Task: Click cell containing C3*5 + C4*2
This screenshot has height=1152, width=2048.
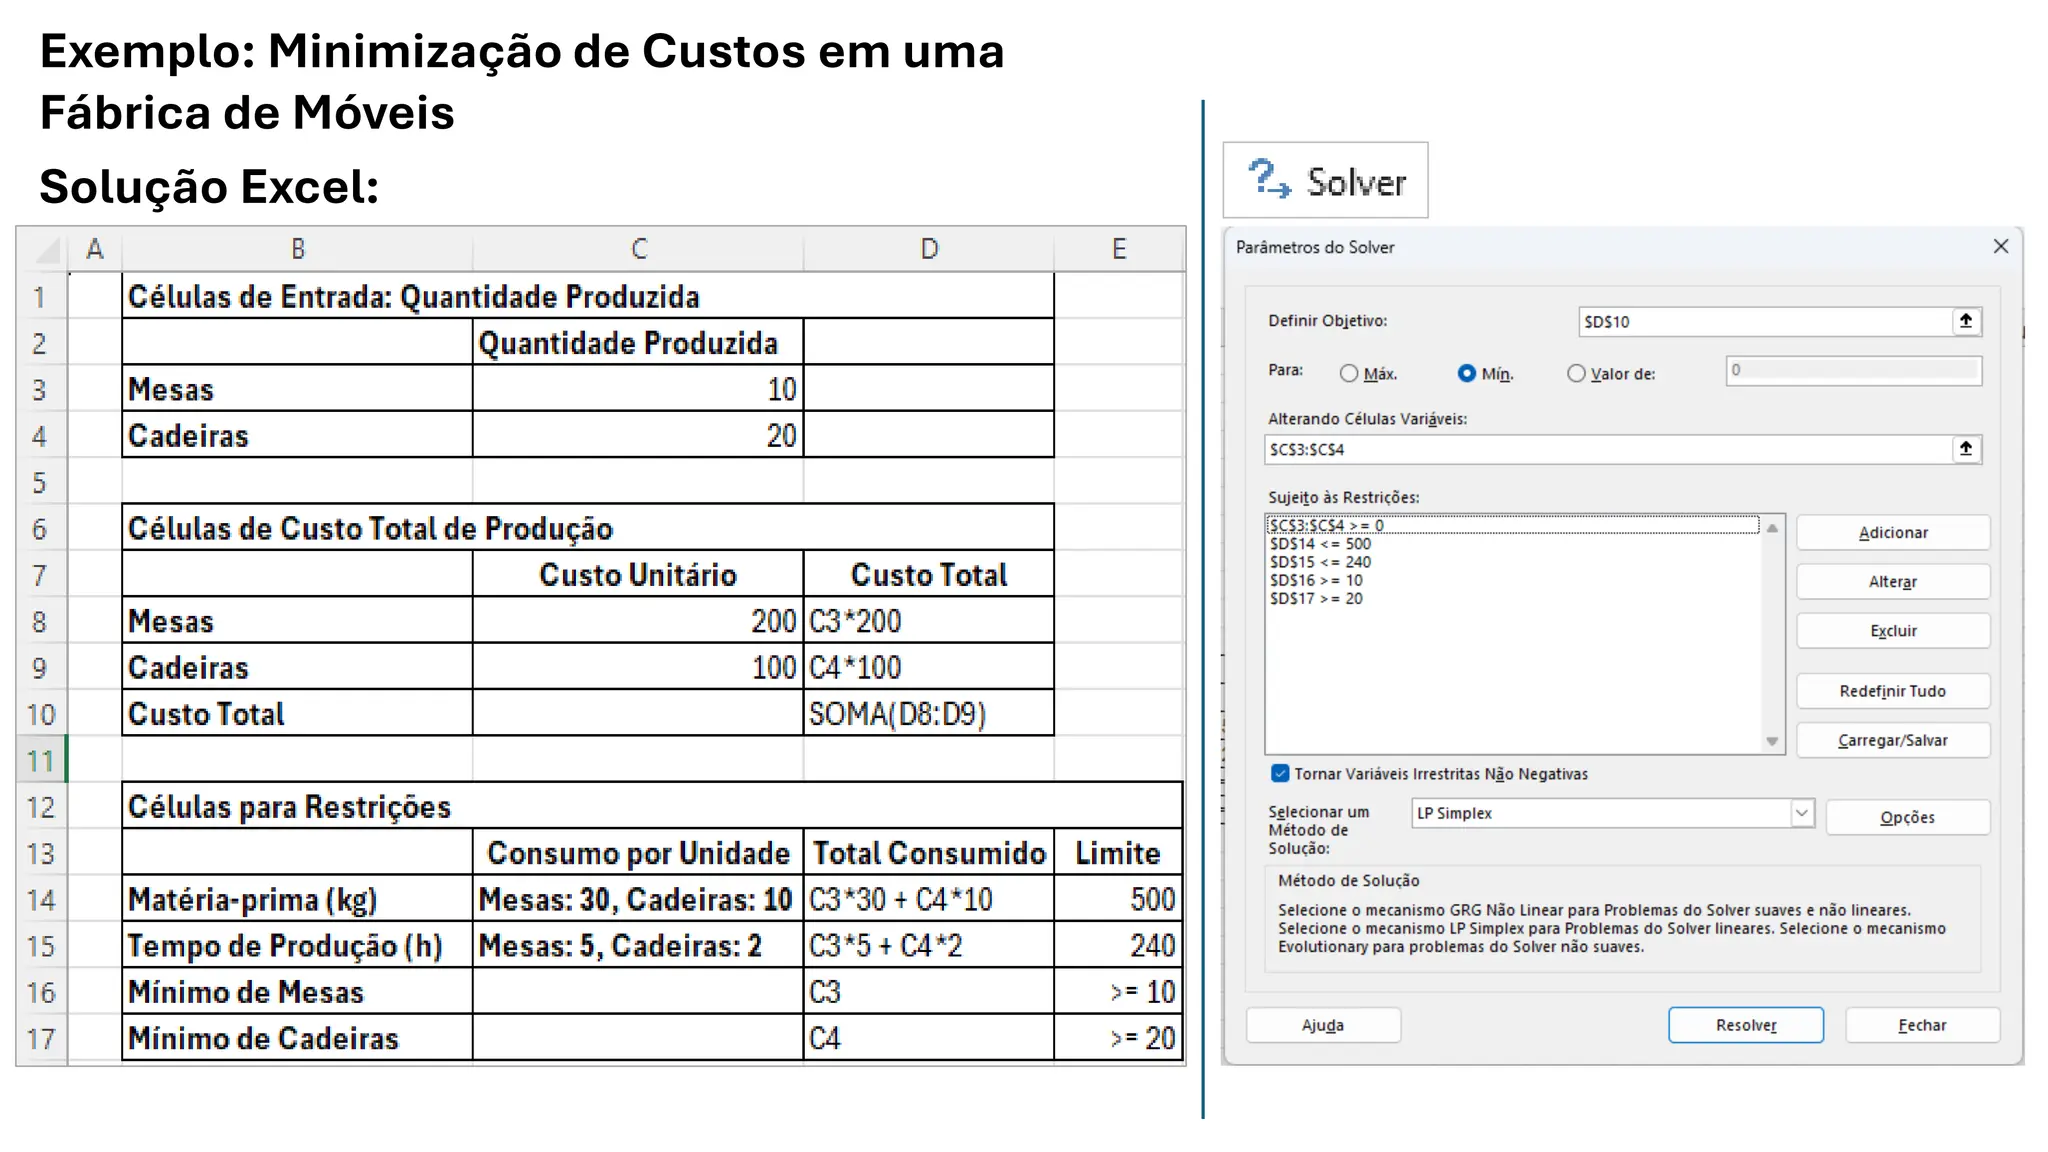Action: click(929, 945)
